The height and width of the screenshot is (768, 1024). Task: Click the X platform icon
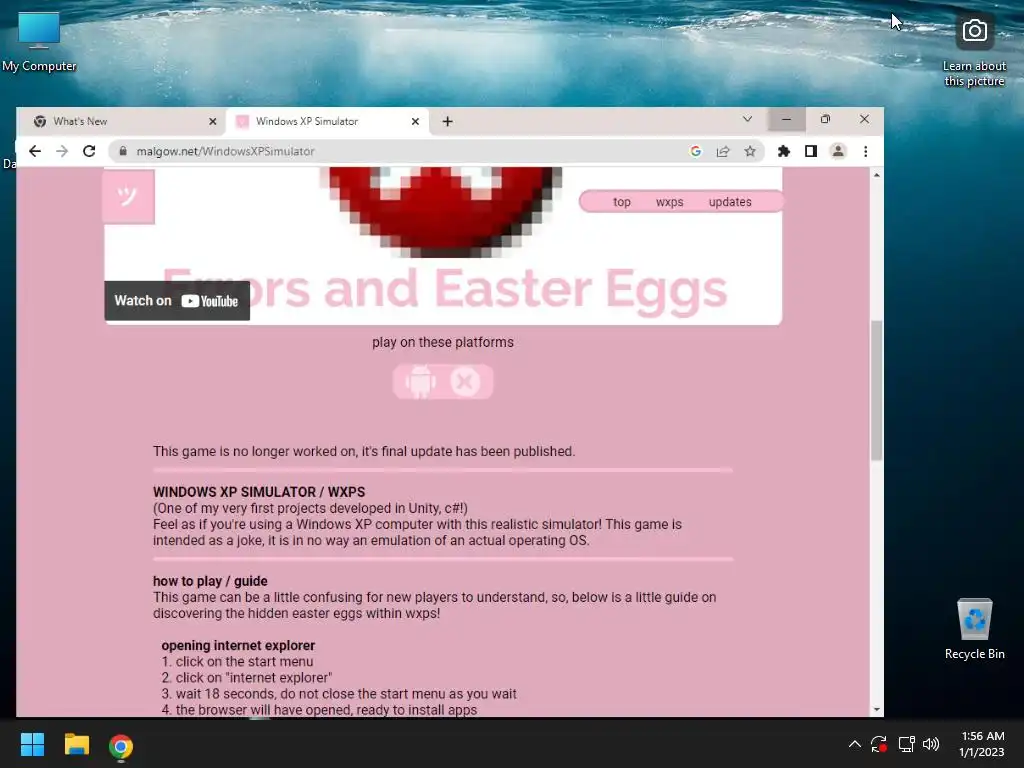point(465,381)
